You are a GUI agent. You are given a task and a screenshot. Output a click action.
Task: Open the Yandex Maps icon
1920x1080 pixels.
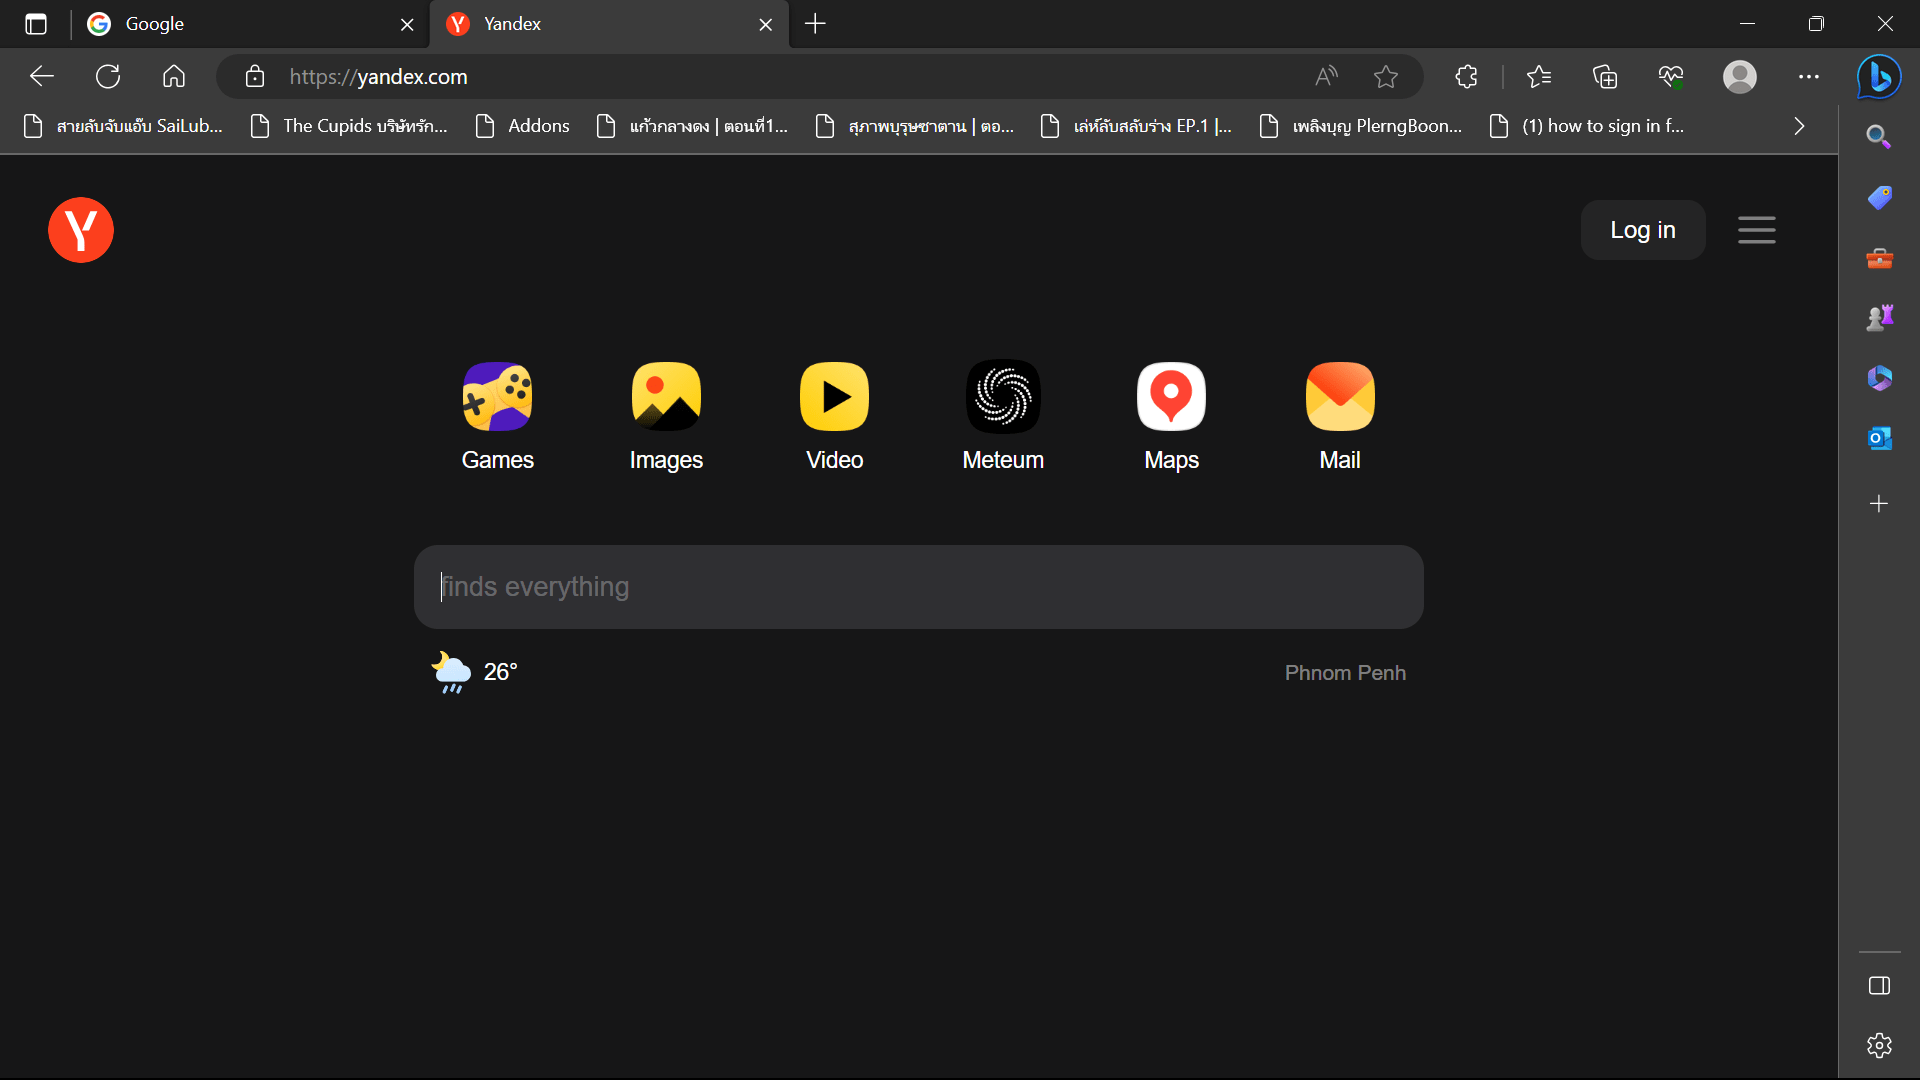(x=1171, y=397)
